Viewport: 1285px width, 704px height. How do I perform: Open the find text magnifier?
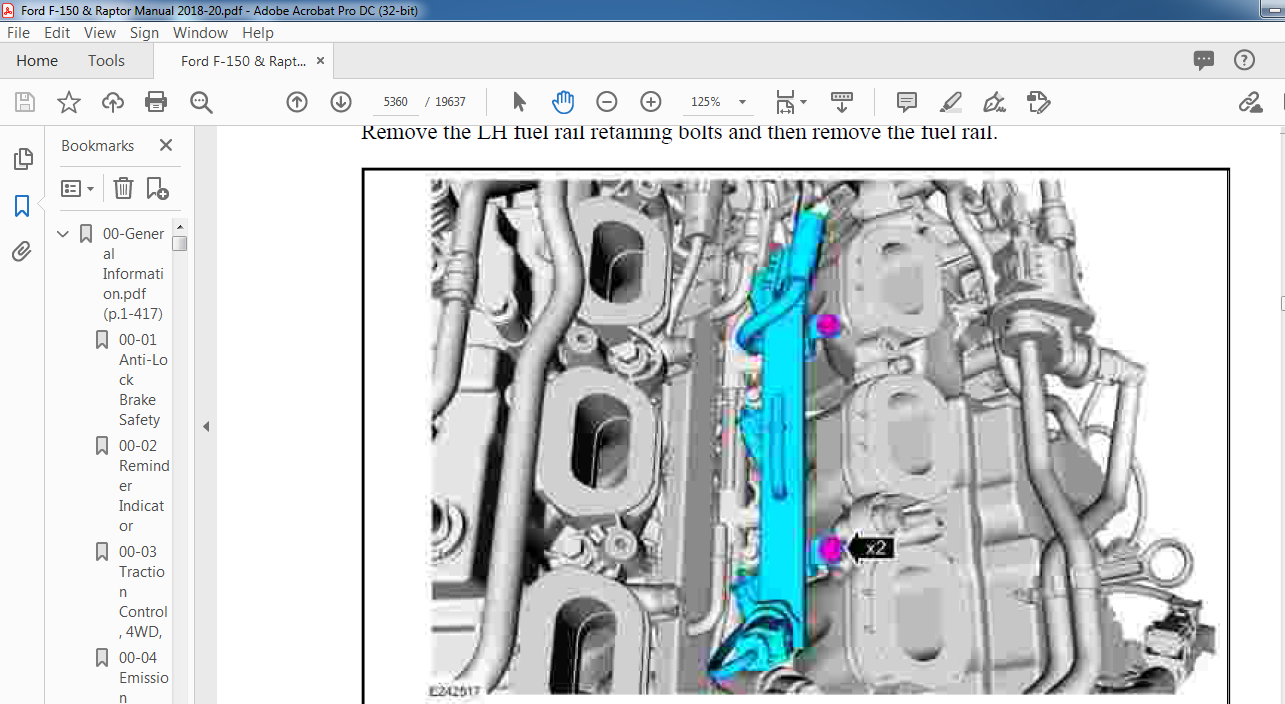point(201,102)
